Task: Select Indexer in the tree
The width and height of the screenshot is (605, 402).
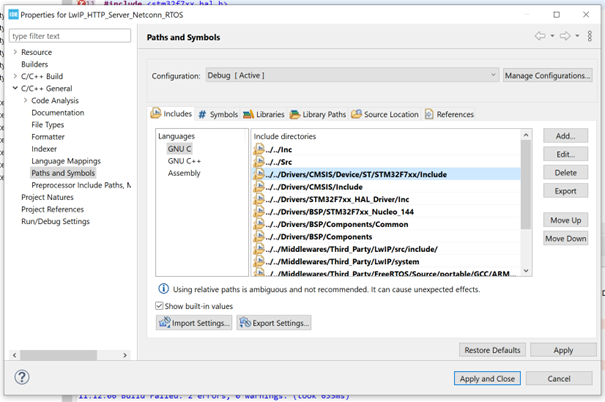Action: 44,149
